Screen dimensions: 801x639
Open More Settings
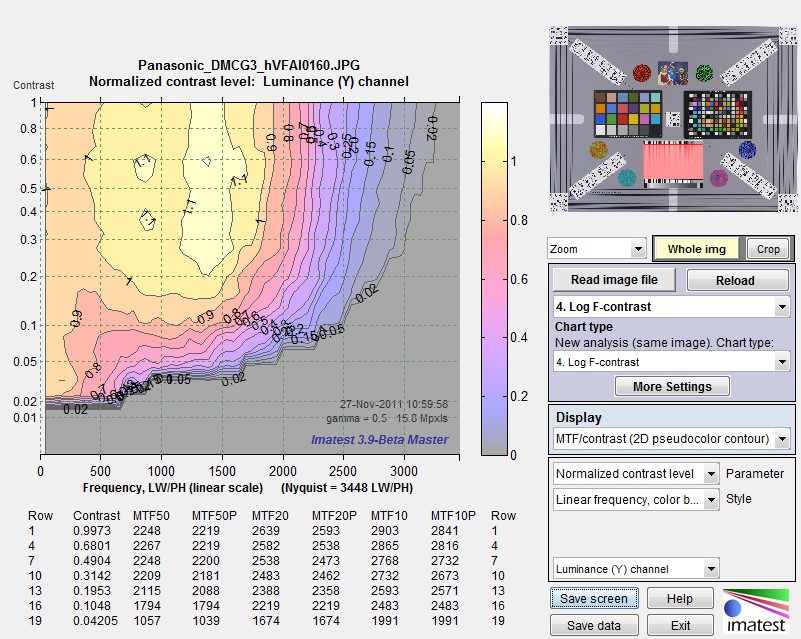pos(672,387)
